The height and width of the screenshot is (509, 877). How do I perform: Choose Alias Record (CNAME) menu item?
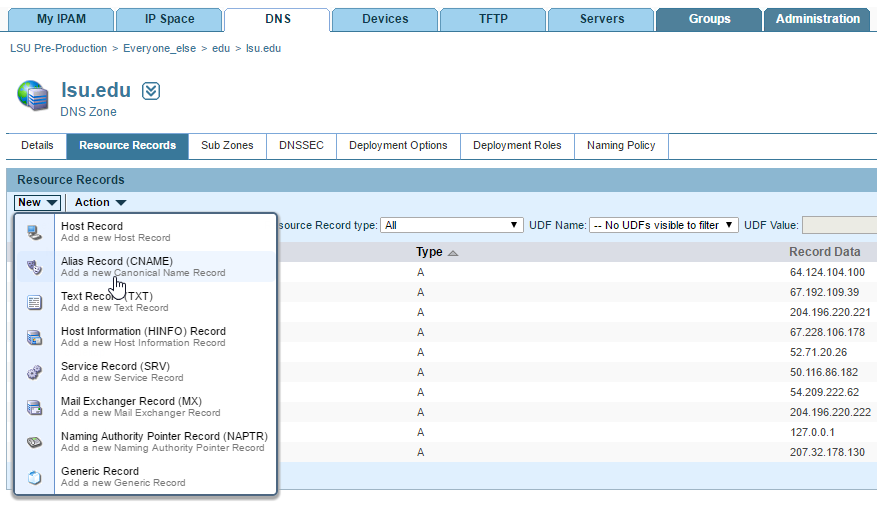tap(145, 267)
